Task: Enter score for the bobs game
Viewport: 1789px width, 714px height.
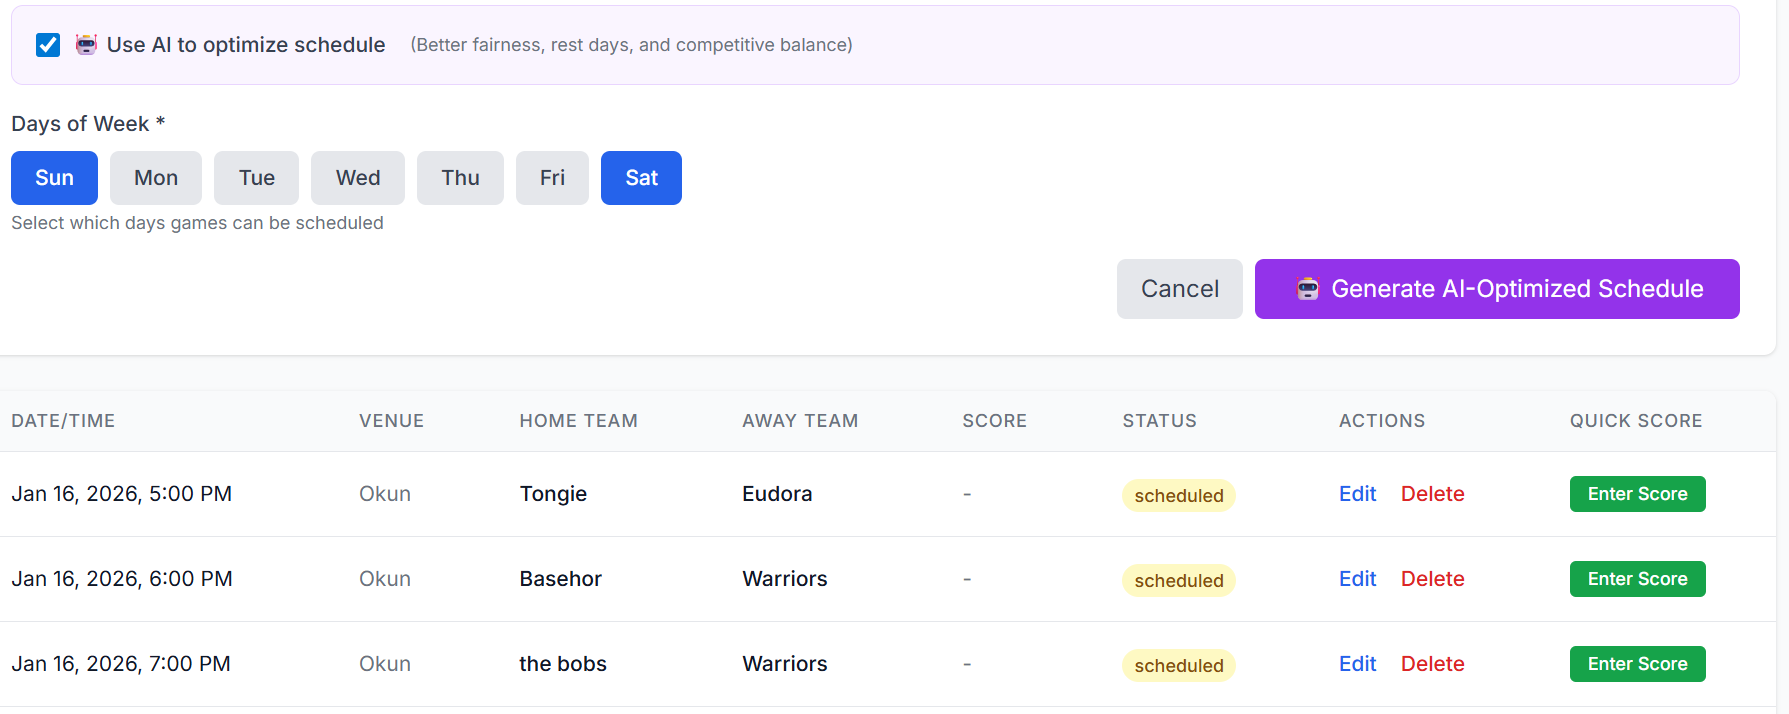Action: [x=1637, y=664]
